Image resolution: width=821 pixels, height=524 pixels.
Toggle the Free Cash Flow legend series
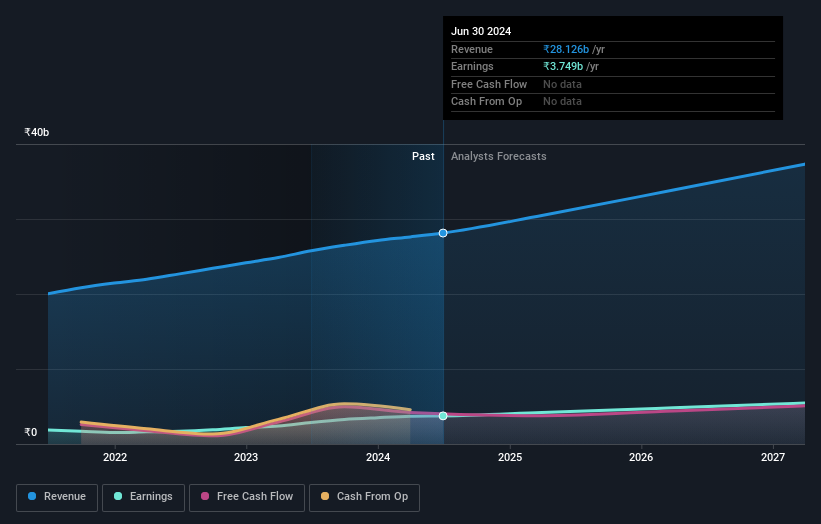tap(247, 497)
